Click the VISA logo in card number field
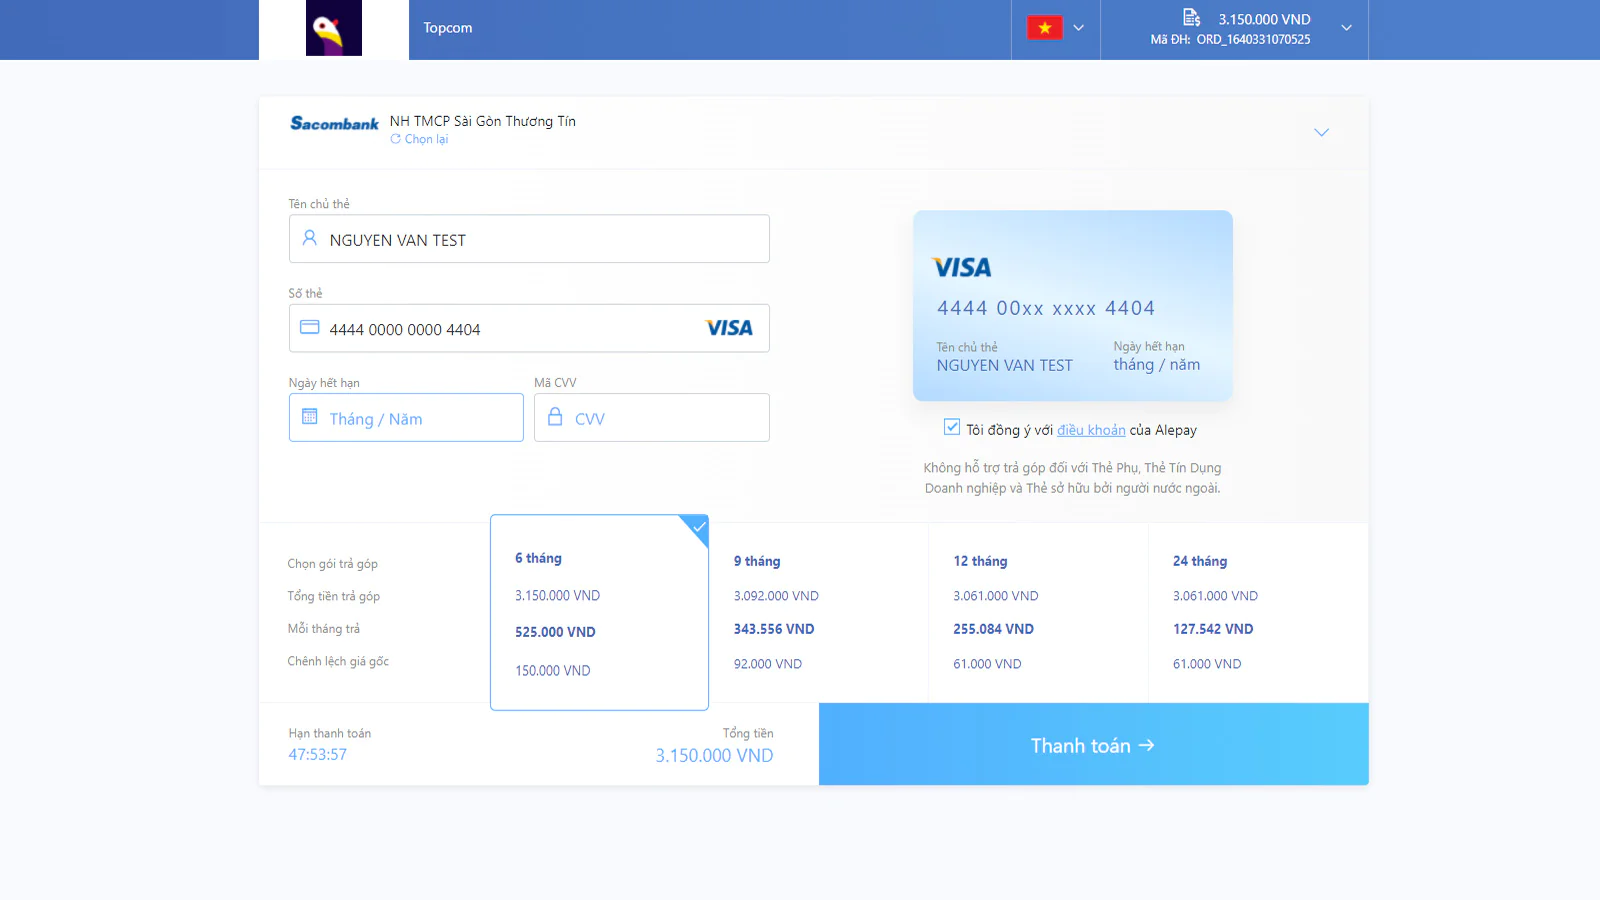Viewport: 1600px width, 900px height. [x=729, y=328]
